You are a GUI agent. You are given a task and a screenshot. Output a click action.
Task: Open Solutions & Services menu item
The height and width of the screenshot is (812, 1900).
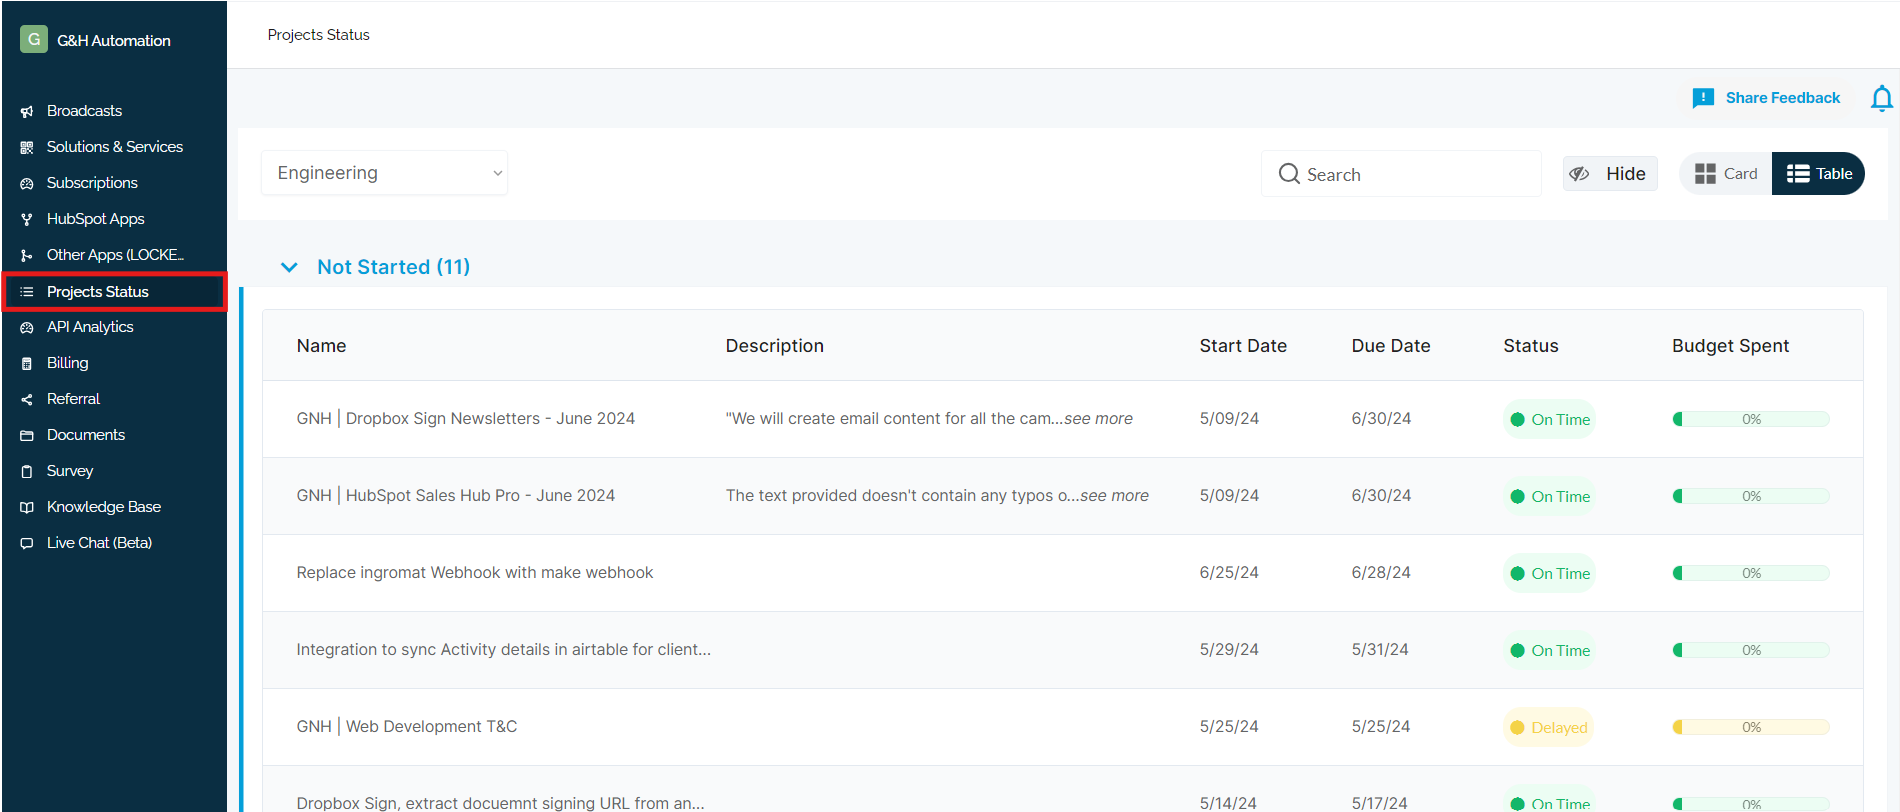(x=114, y=147)
